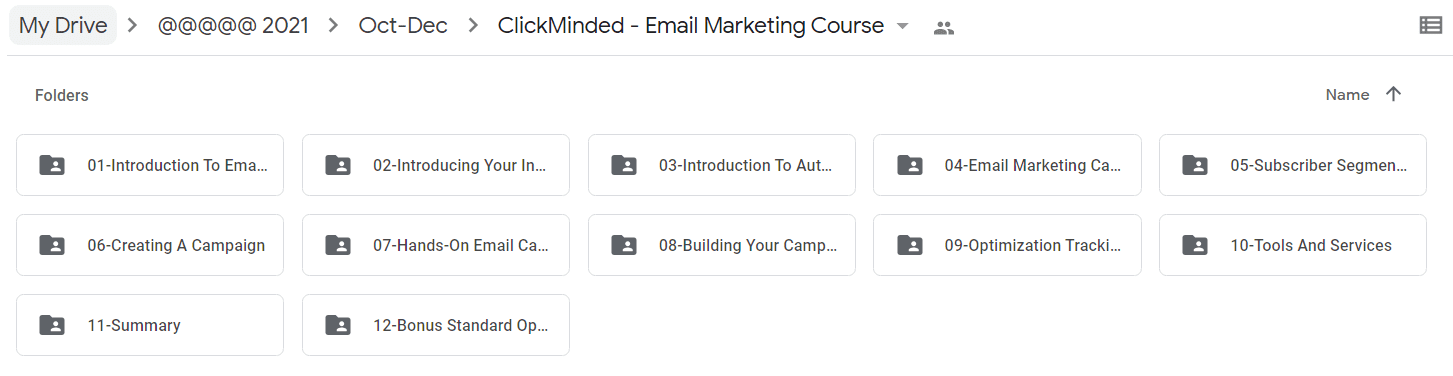Click shared folder icon of 01-Introduction To Email

tap(51, 165)
